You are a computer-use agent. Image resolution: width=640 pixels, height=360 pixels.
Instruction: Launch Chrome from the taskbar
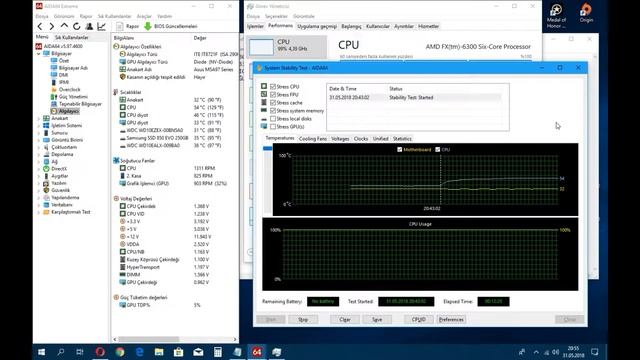pos(120,352)
